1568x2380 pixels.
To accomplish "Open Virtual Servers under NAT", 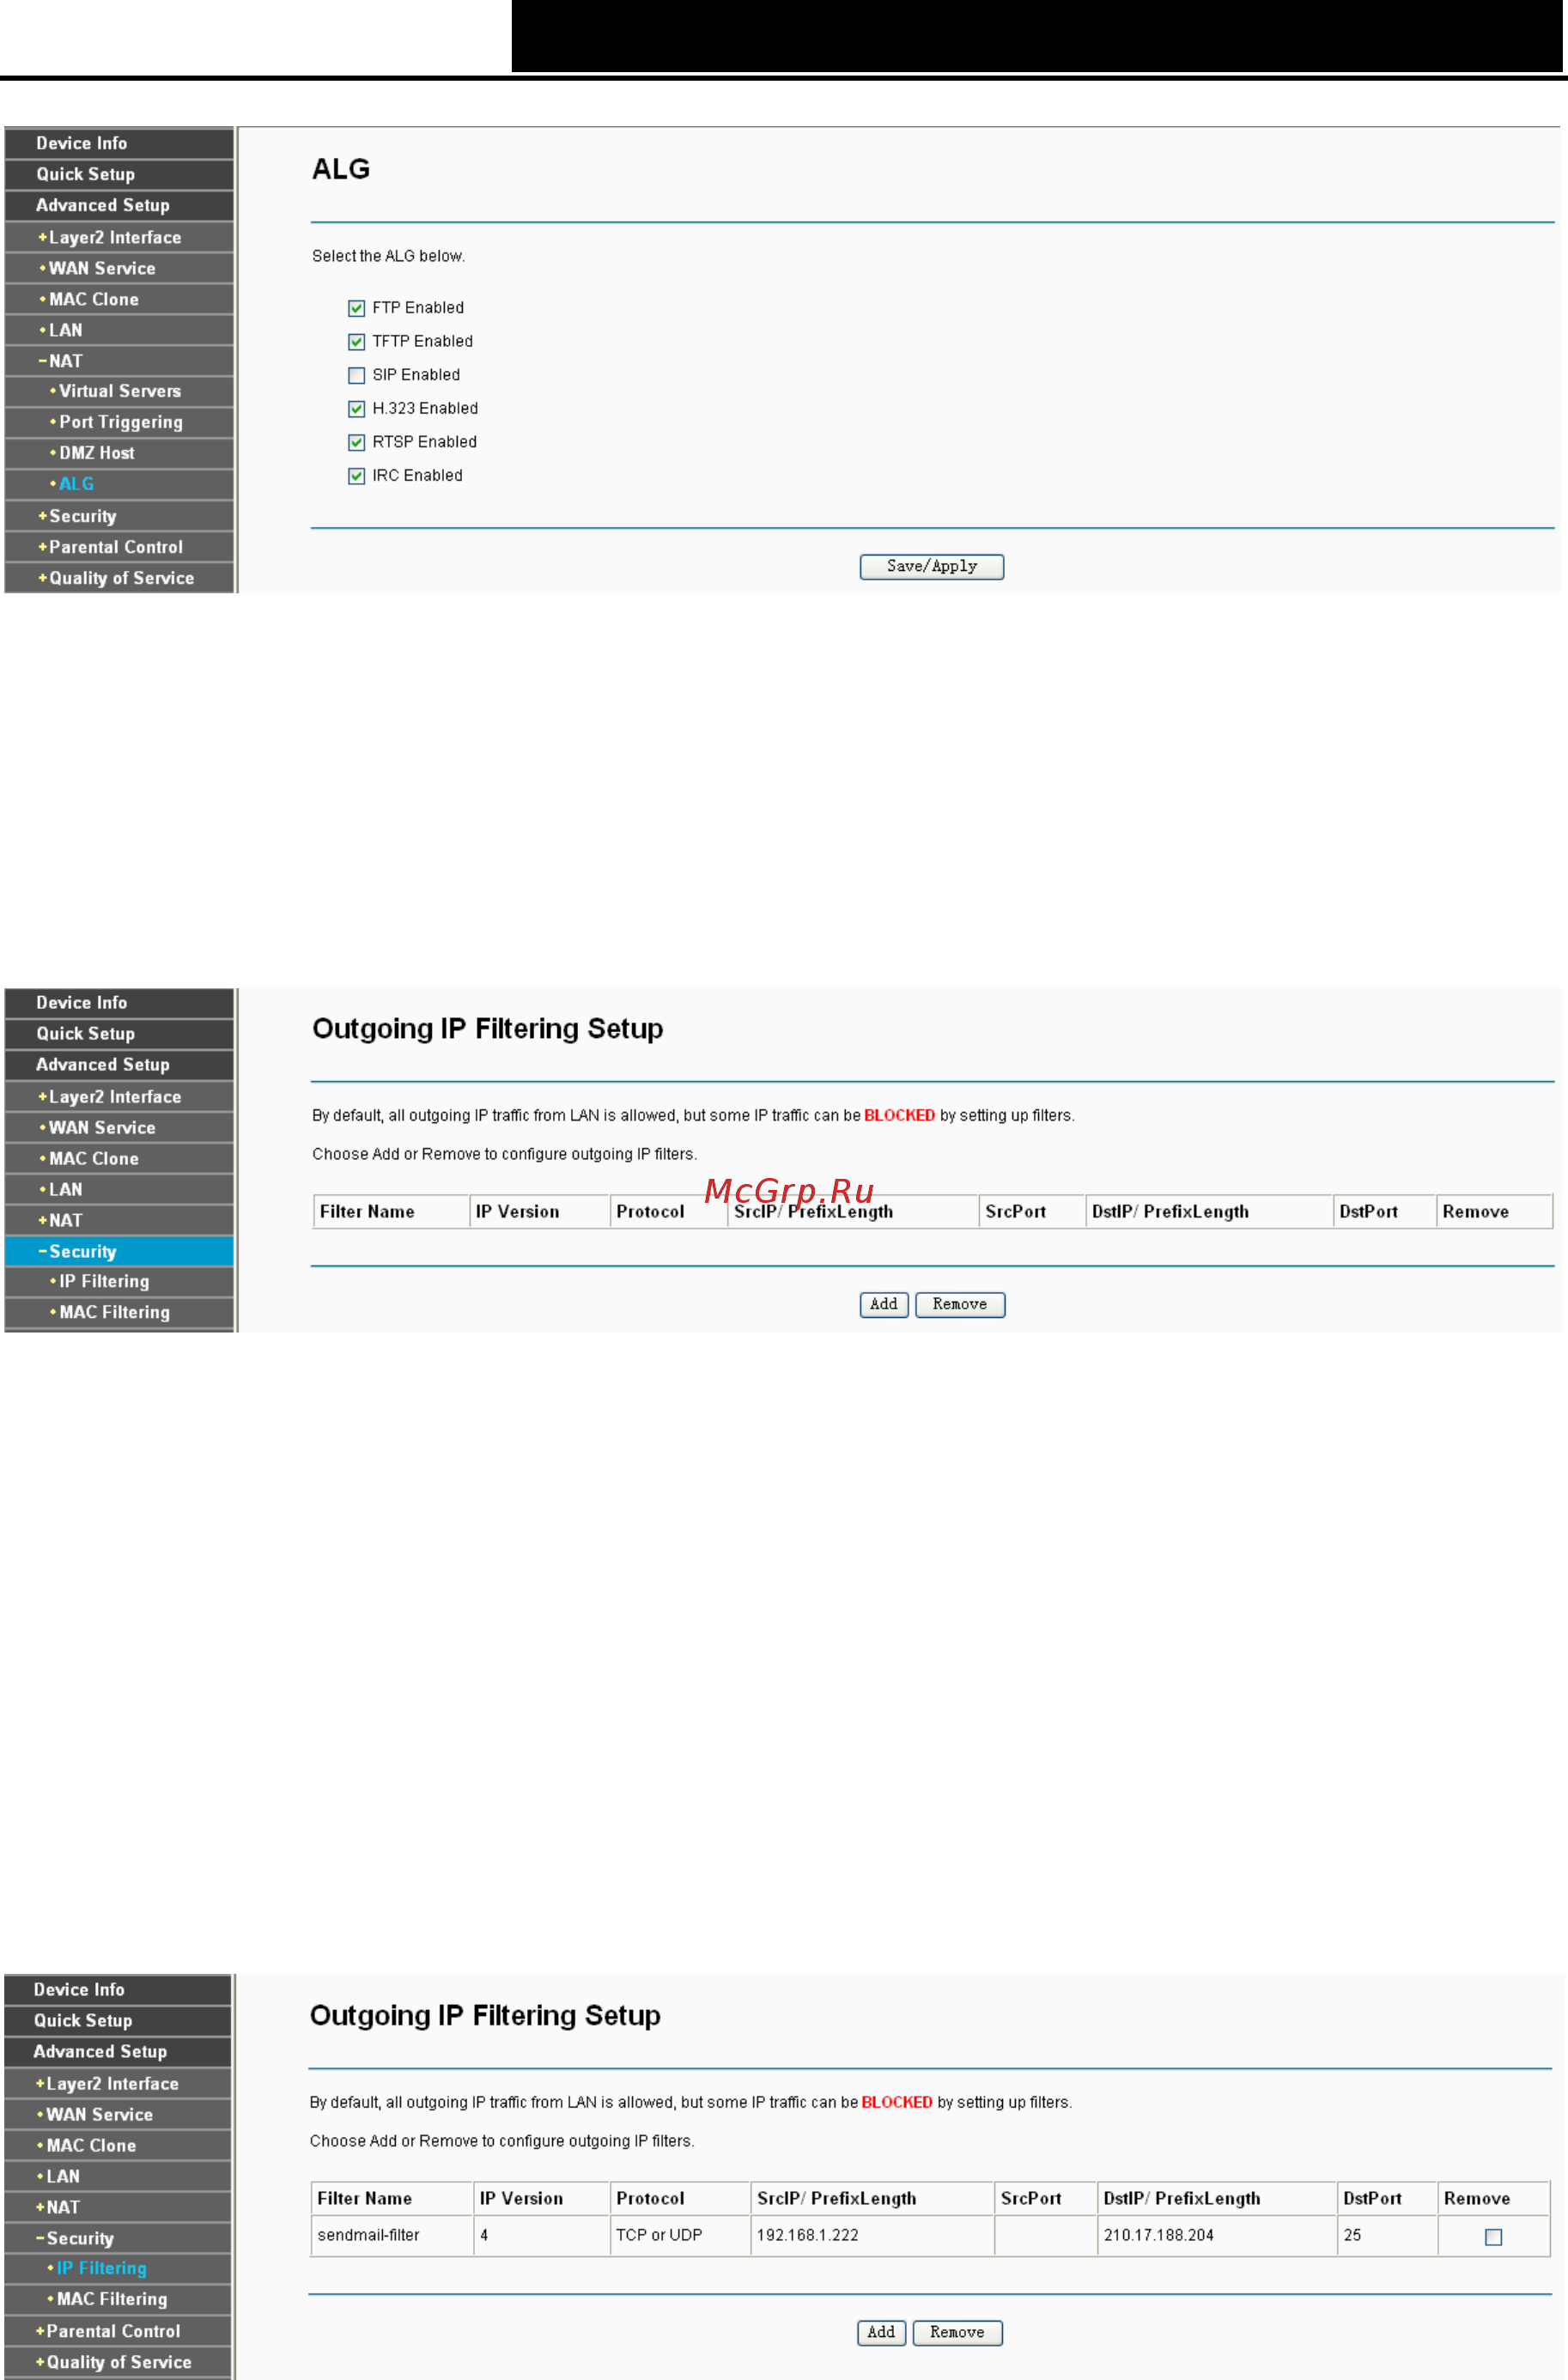I will [119, 391].
